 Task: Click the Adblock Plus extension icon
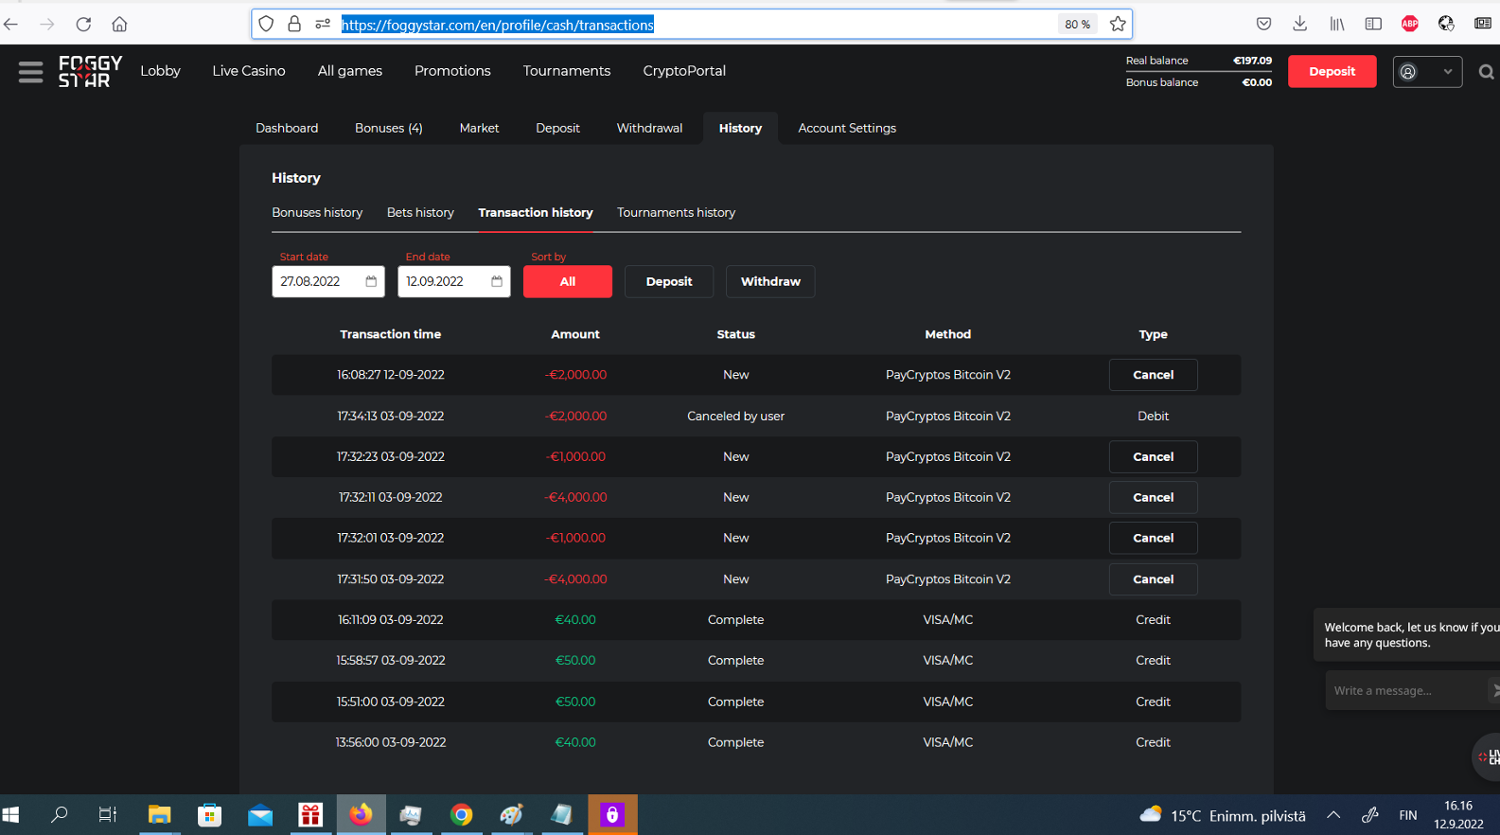1410,24
